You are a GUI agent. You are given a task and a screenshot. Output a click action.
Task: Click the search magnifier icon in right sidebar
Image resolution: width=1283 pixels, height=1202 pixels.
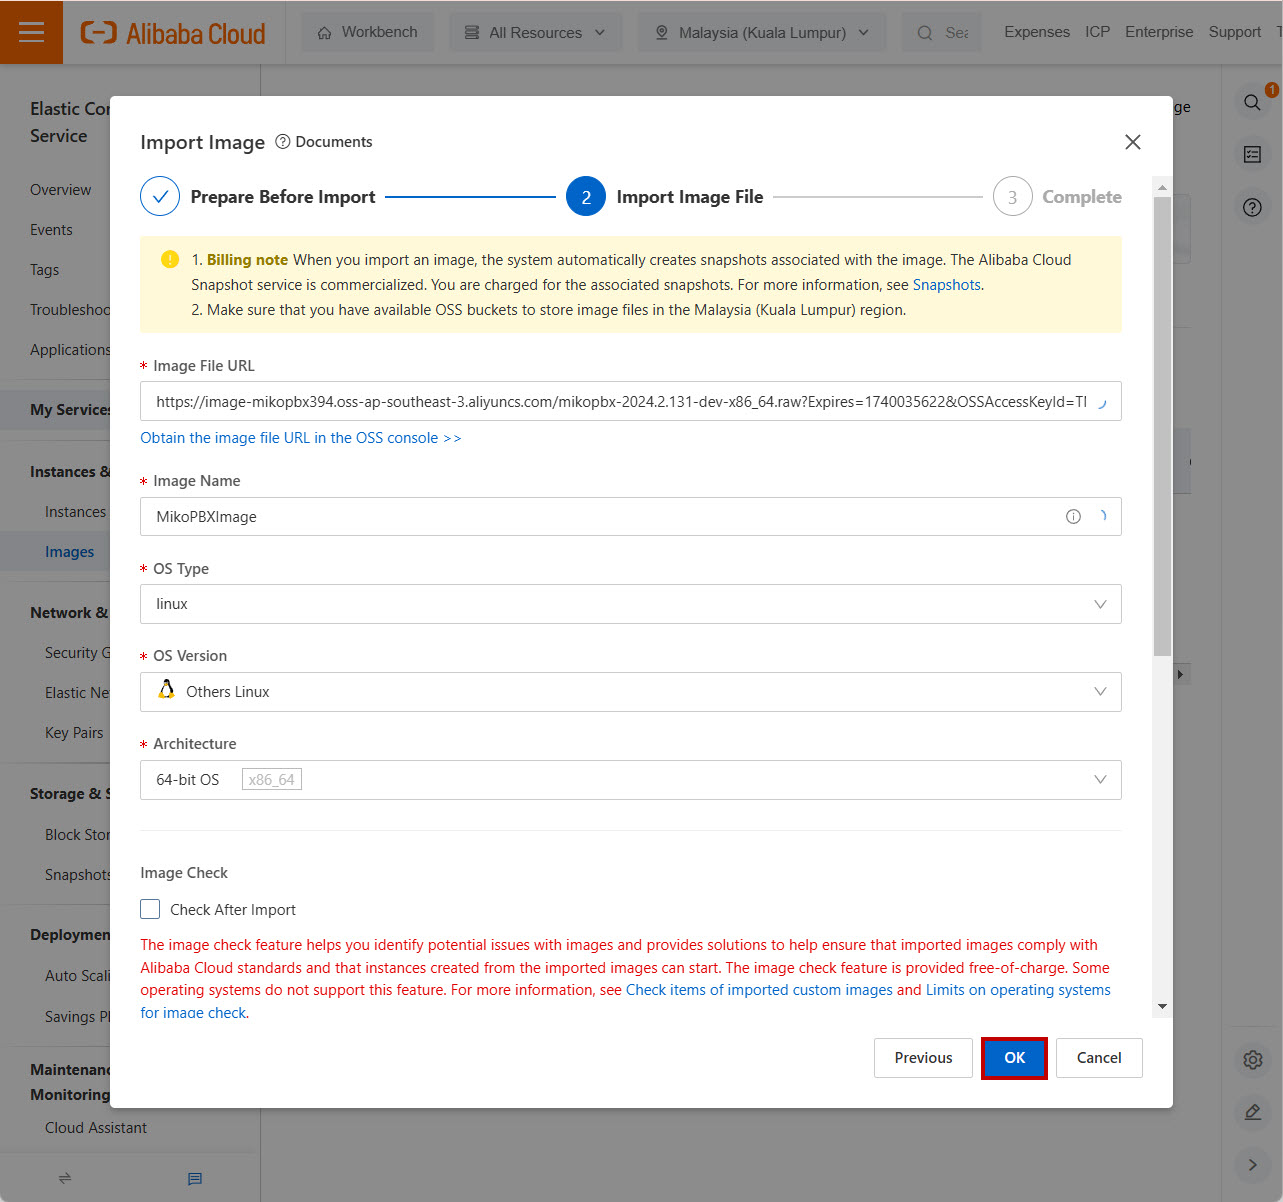(x=1252, y=102)
